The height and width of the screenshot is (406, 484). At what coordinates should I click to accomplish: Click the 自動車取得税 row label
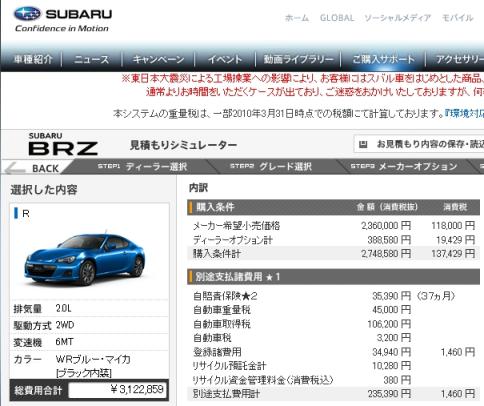(x=222, y=324)
